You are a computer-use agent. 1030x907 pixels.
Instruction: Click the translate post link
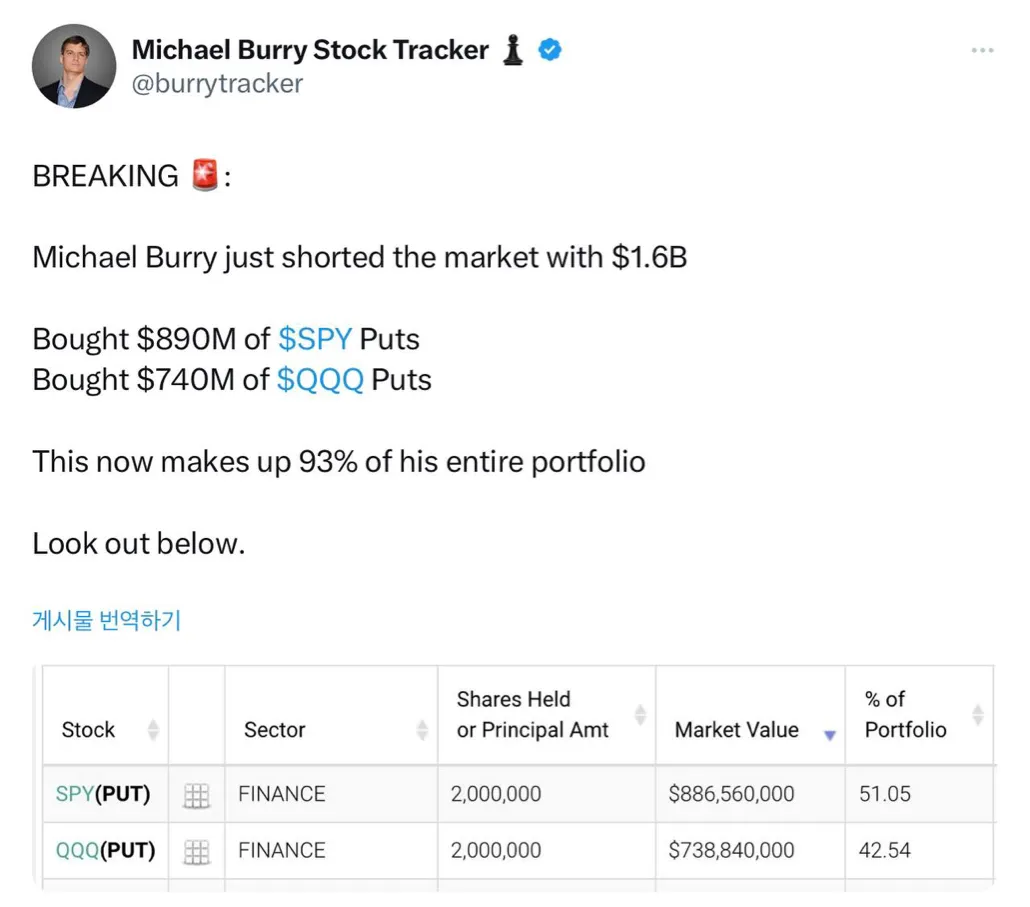[x=106, y=620]
